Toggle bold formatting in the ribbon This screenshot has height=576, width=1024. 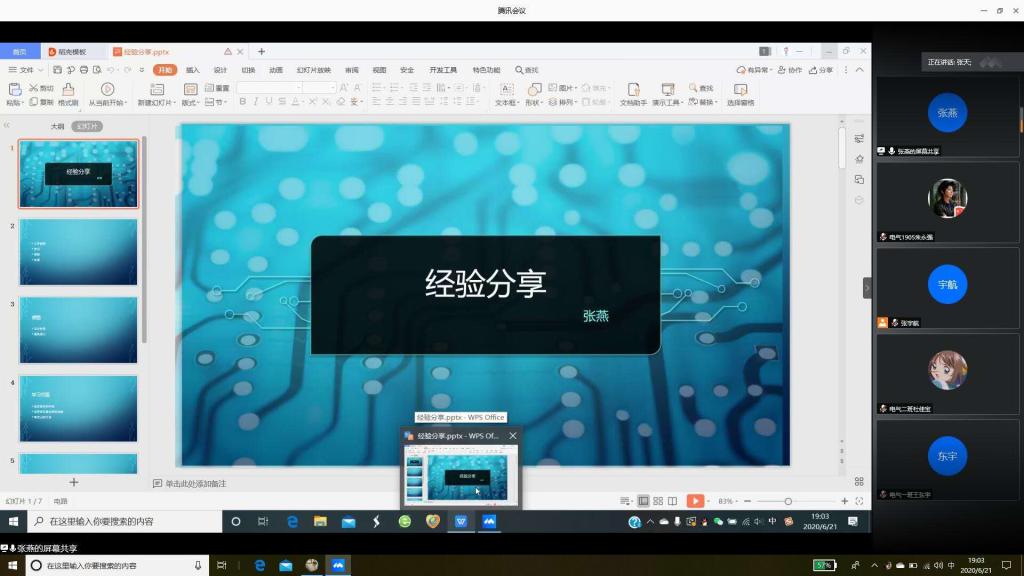coord(242,102)
